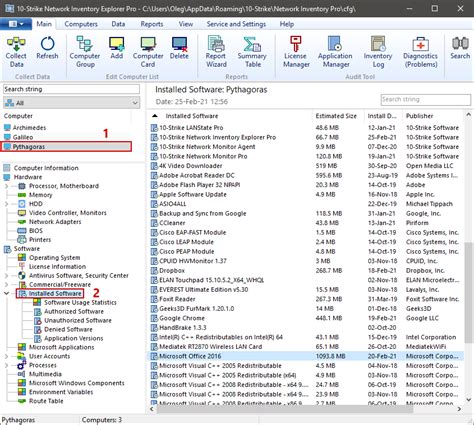Click the Delete computer icon
474x425 pixels.
point(179,48)
